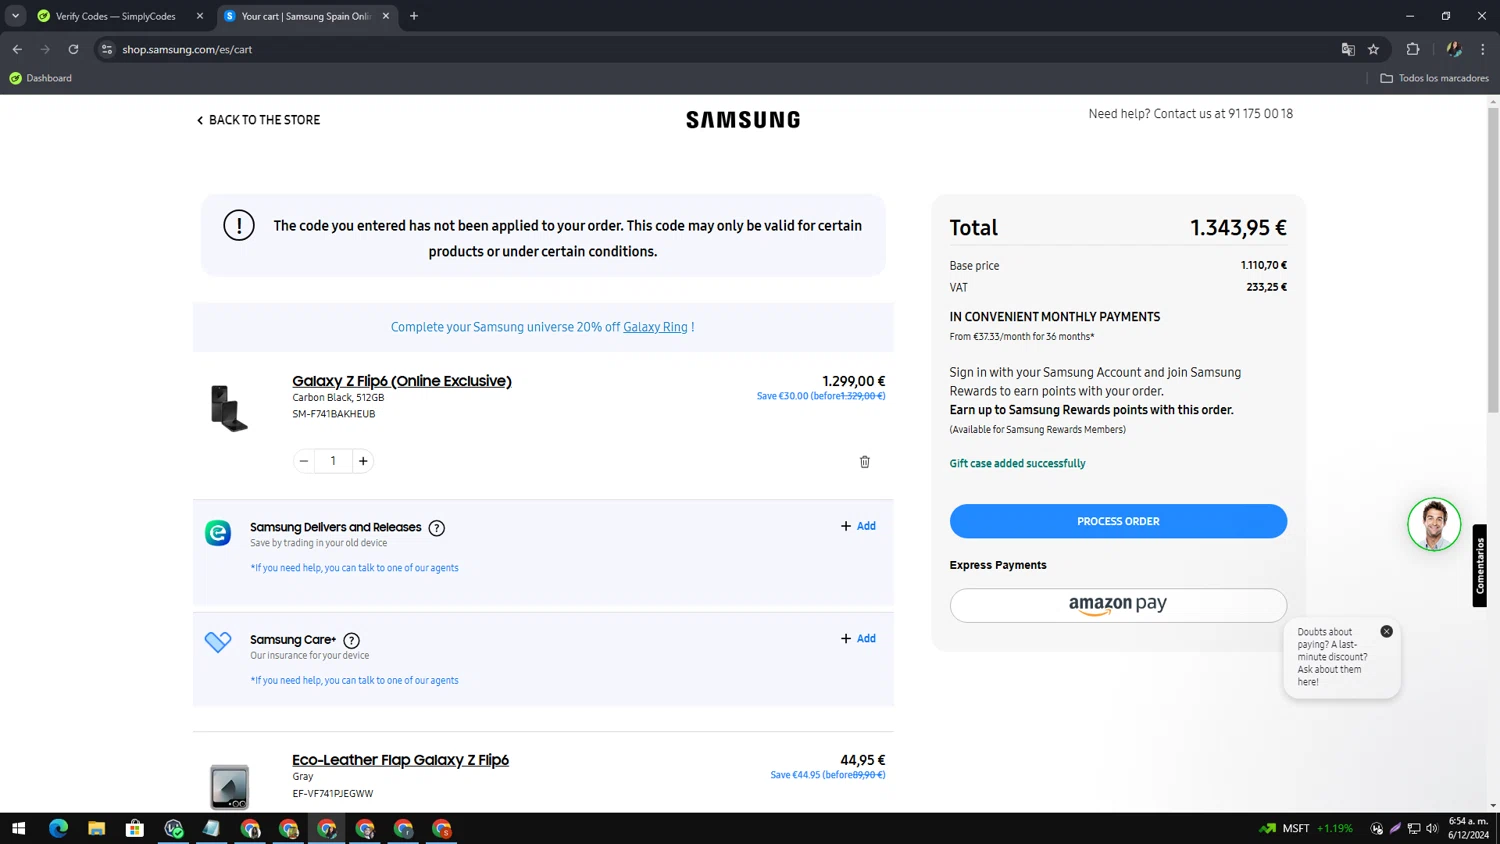Talk to an agent link under trade-in
Screen dimensions: 1500x844
click(x=354, y=568)
